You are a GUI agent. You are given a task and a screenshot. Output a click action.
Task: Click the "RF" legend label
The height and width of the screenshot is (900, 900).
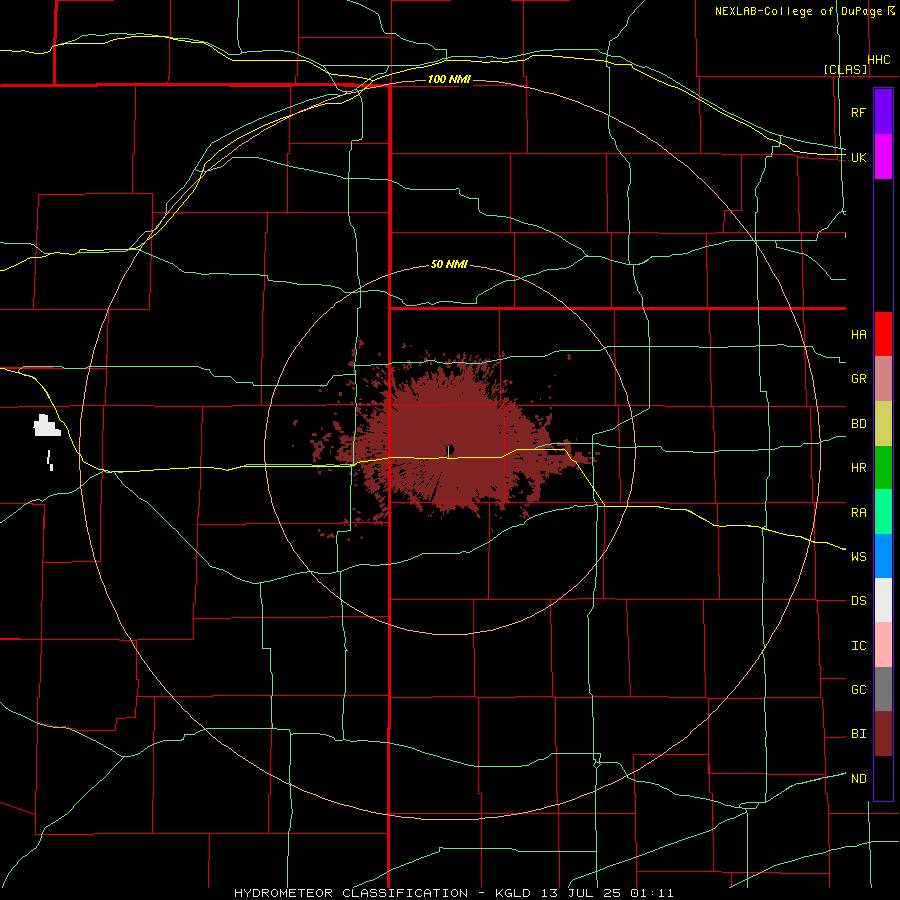(858, 112)
